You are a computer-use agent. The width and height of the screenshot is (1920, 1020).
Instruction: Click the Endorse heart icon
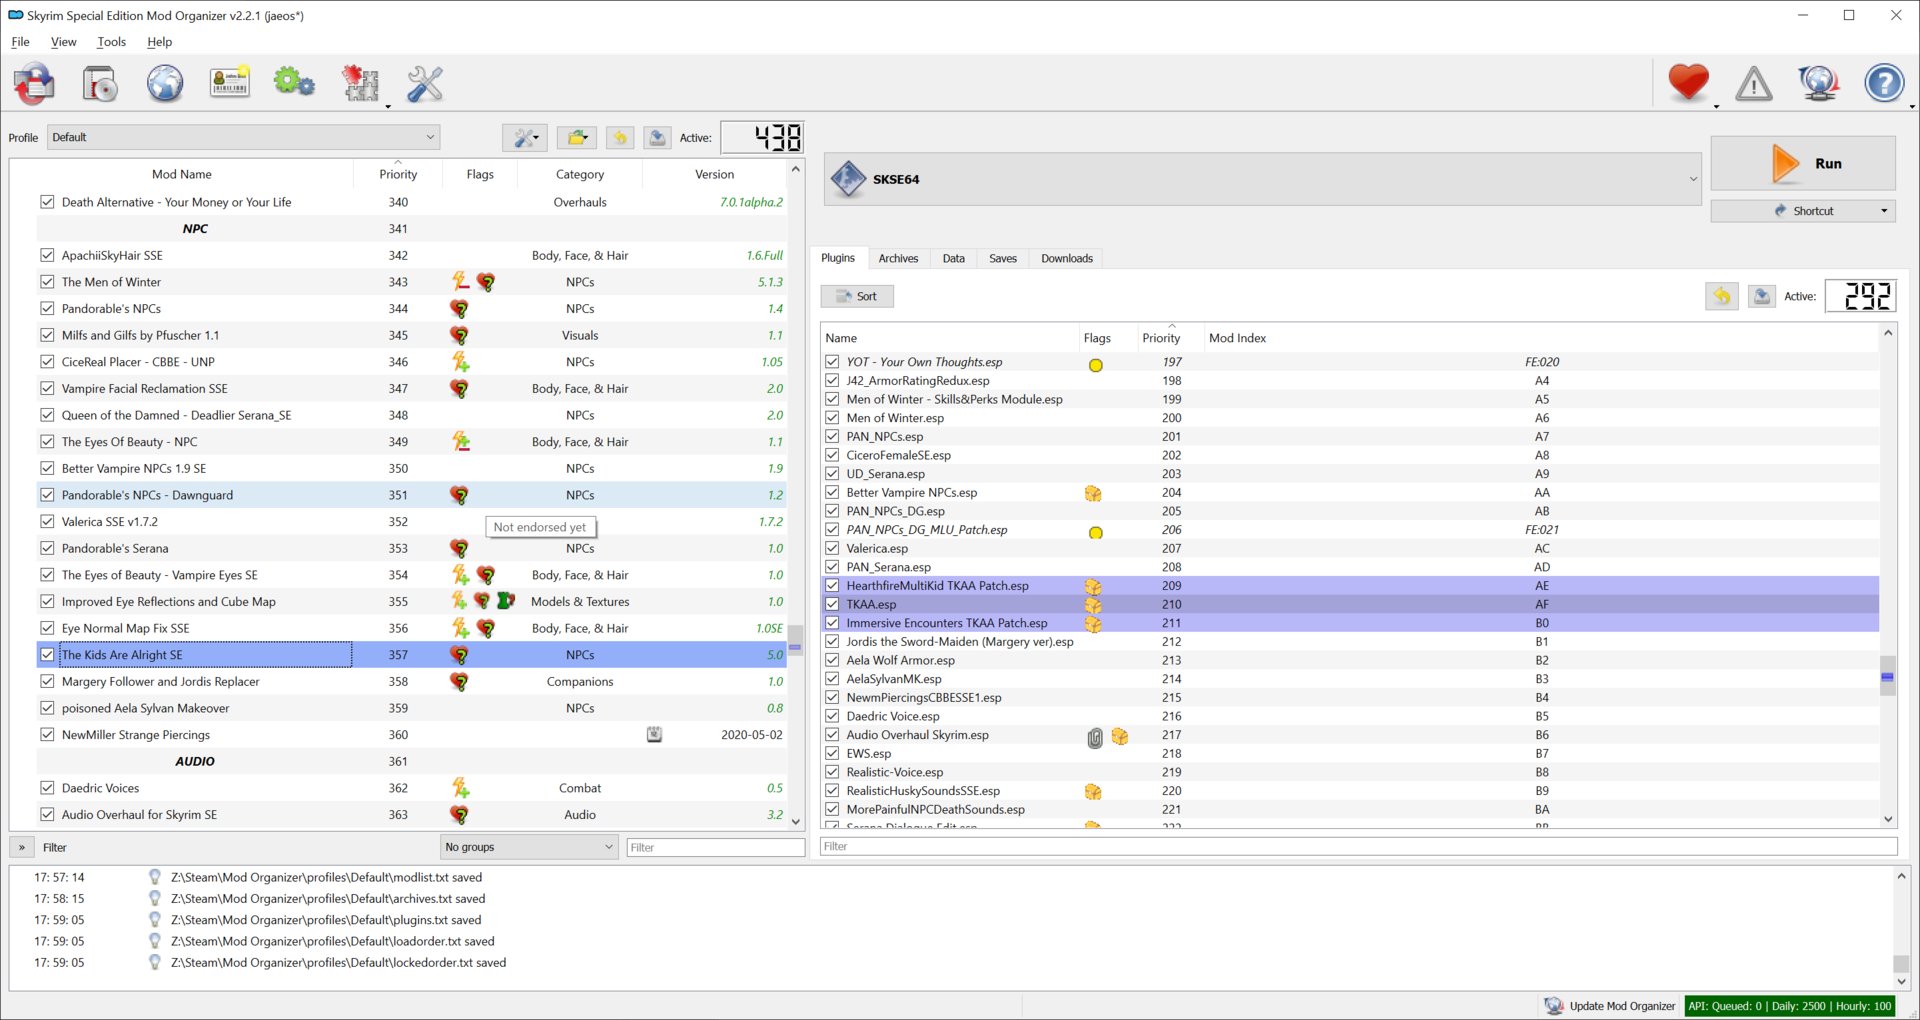[x=1688, y=82]
